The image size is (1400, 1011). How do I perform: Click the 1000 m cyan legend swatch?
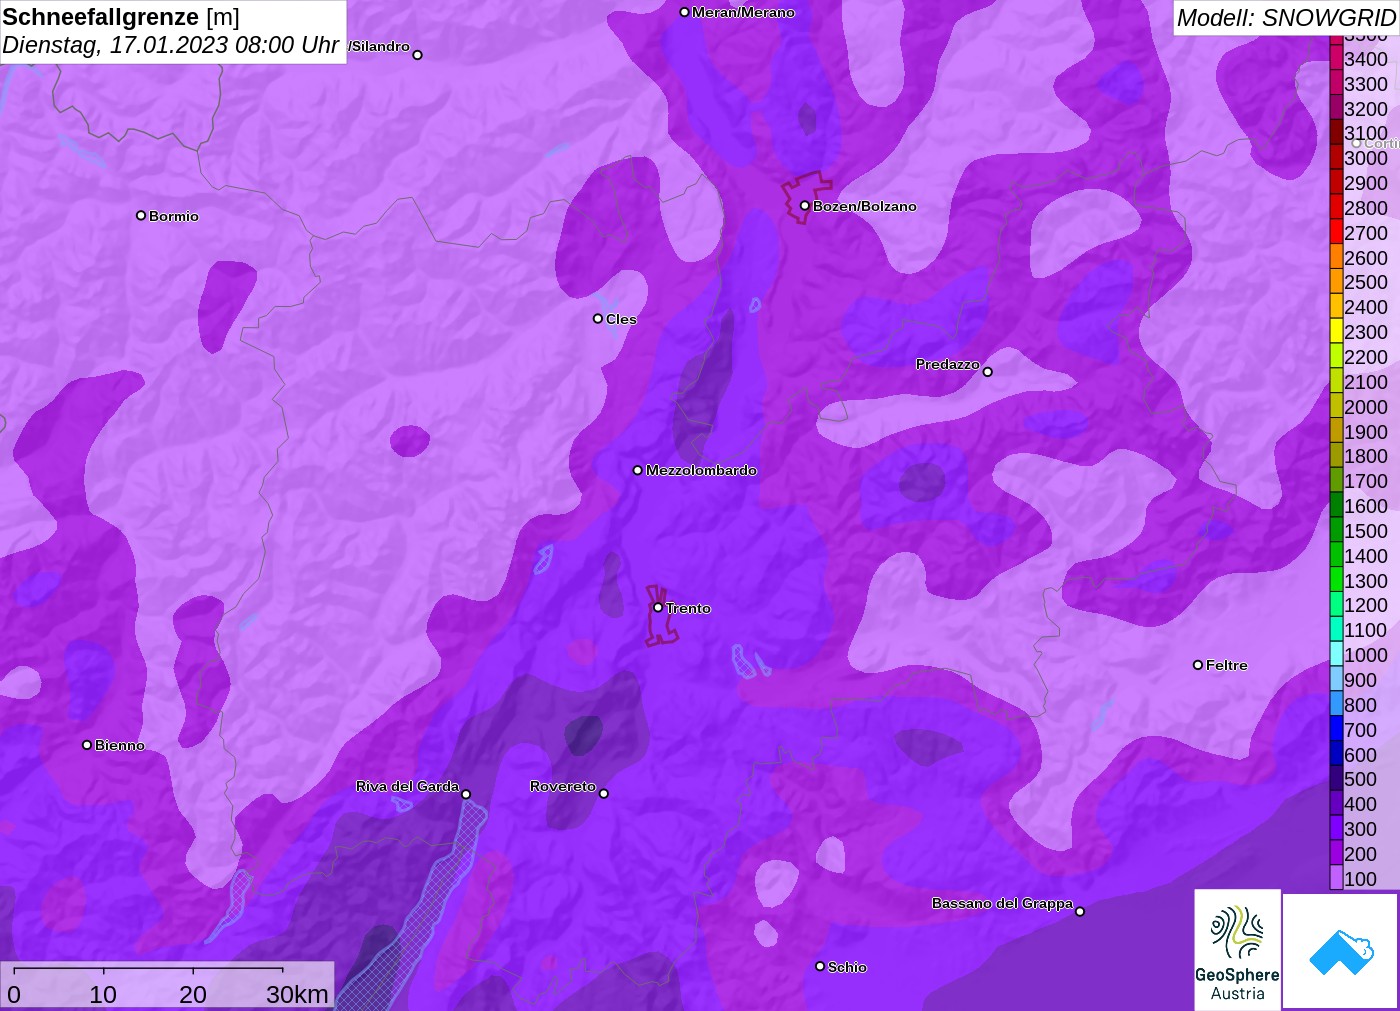click(1336, 654)
